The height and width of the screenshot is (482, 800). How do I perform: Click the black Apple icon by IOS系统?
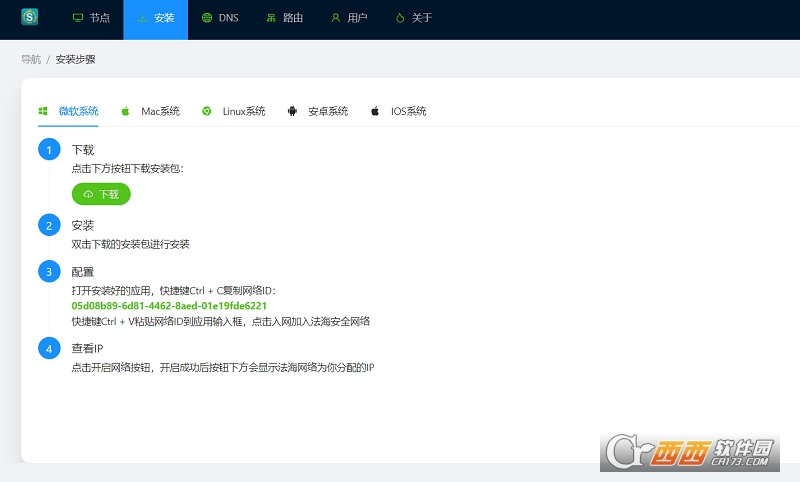375,111
